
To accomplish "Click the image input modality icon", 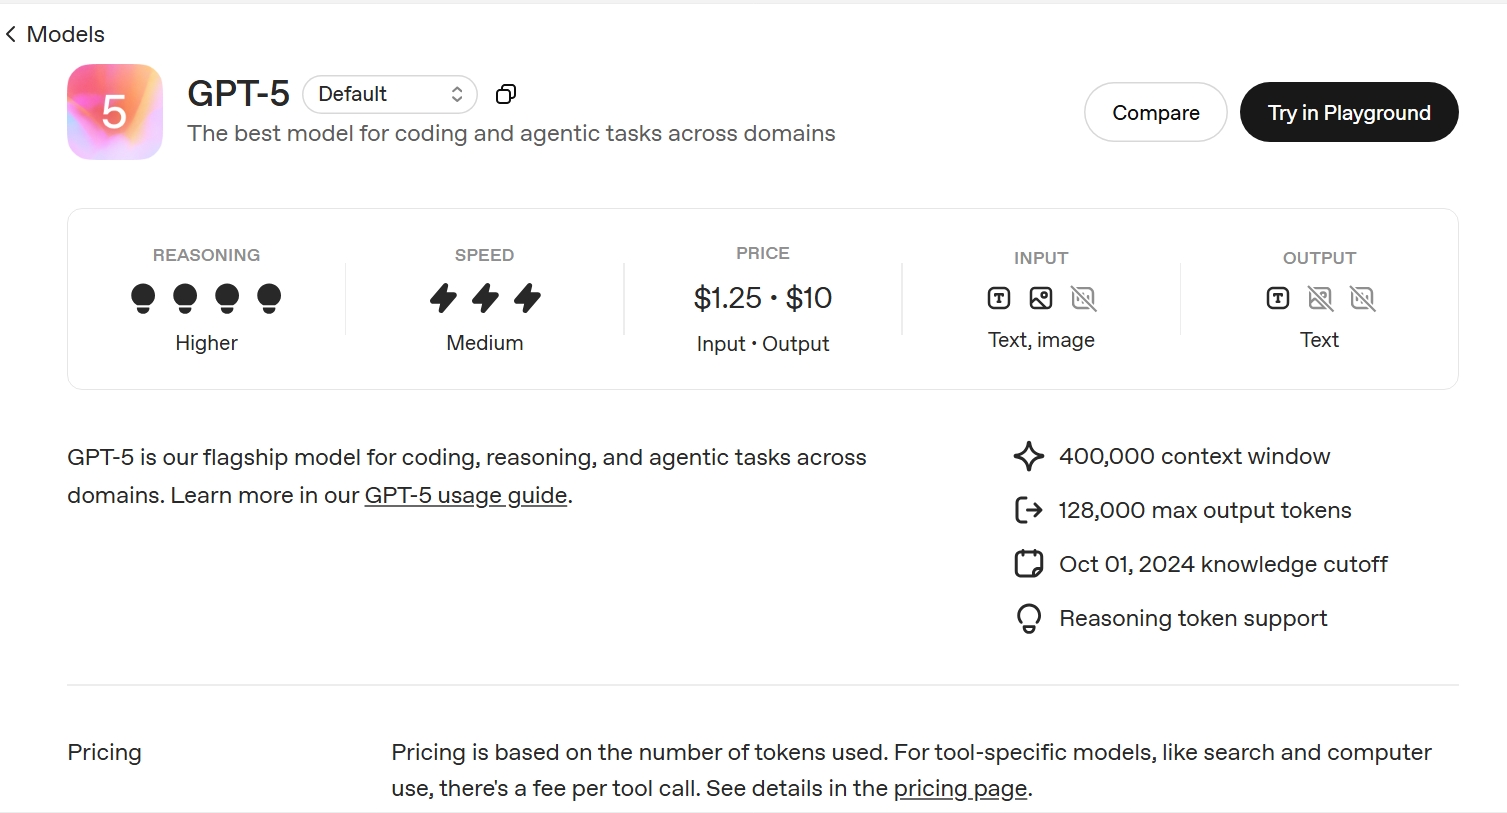I will pos(1041,298).
